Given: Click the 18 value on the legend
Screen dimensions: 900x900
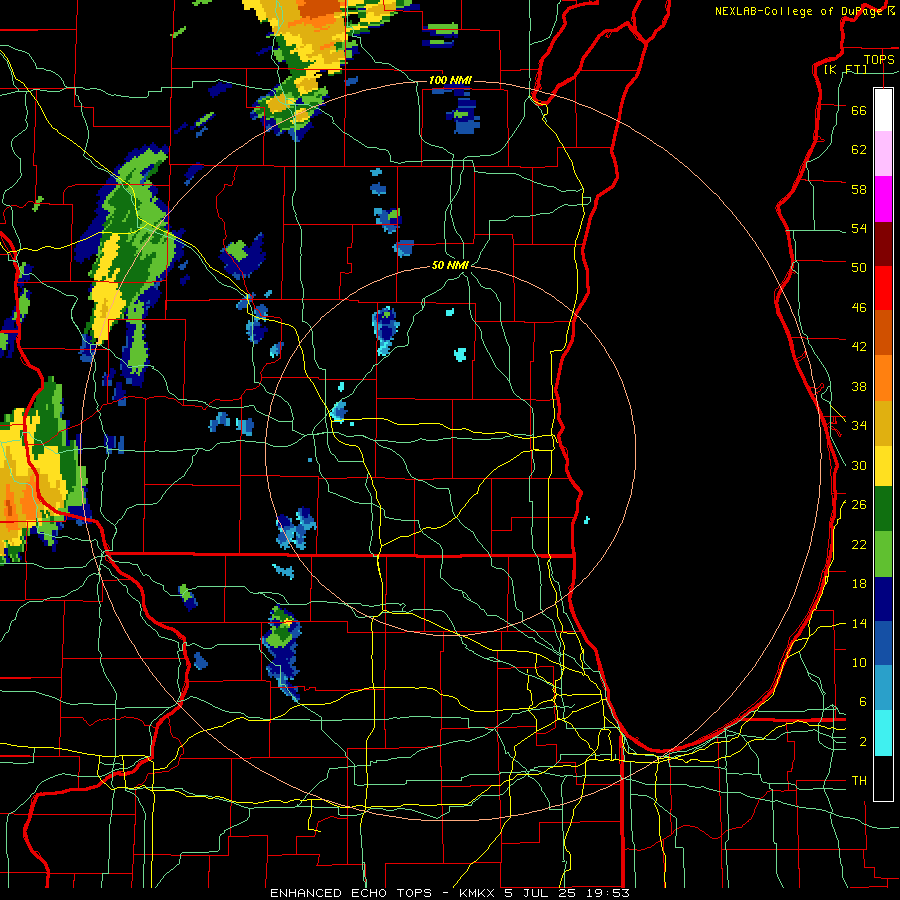Looking at the screenshot, I should pyautogui.click(x=859, y=584).
